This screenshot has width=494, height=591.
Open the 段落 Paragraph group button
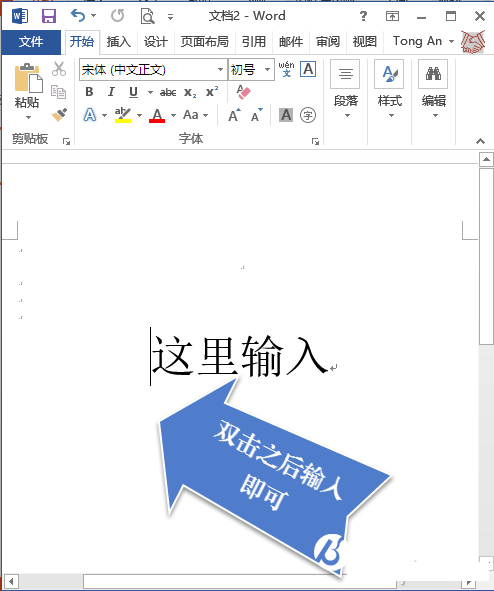pyautogui.click(x=346, y=90)
